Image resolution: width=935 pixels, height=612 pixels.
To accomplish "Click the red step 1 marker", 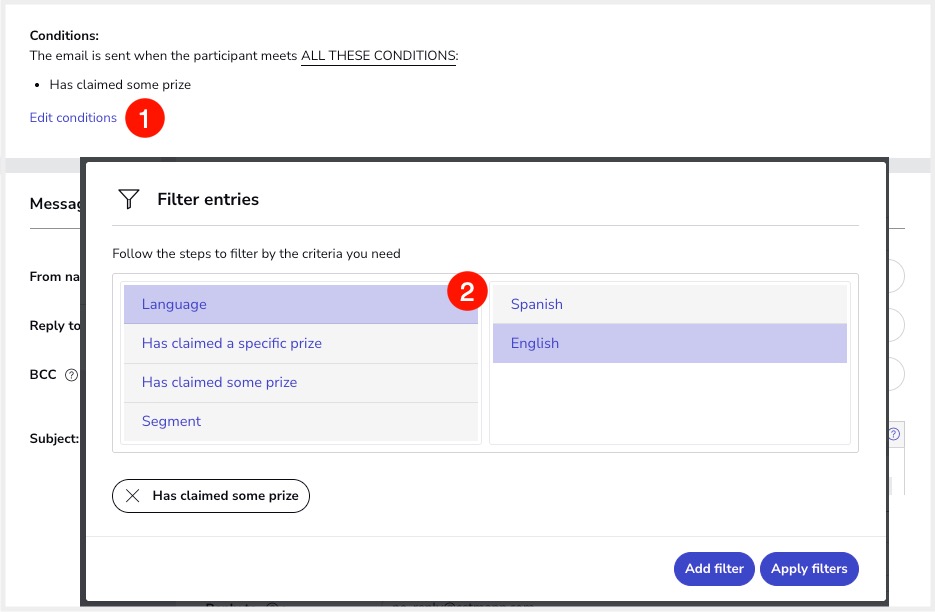I will [x=145, y=118].
